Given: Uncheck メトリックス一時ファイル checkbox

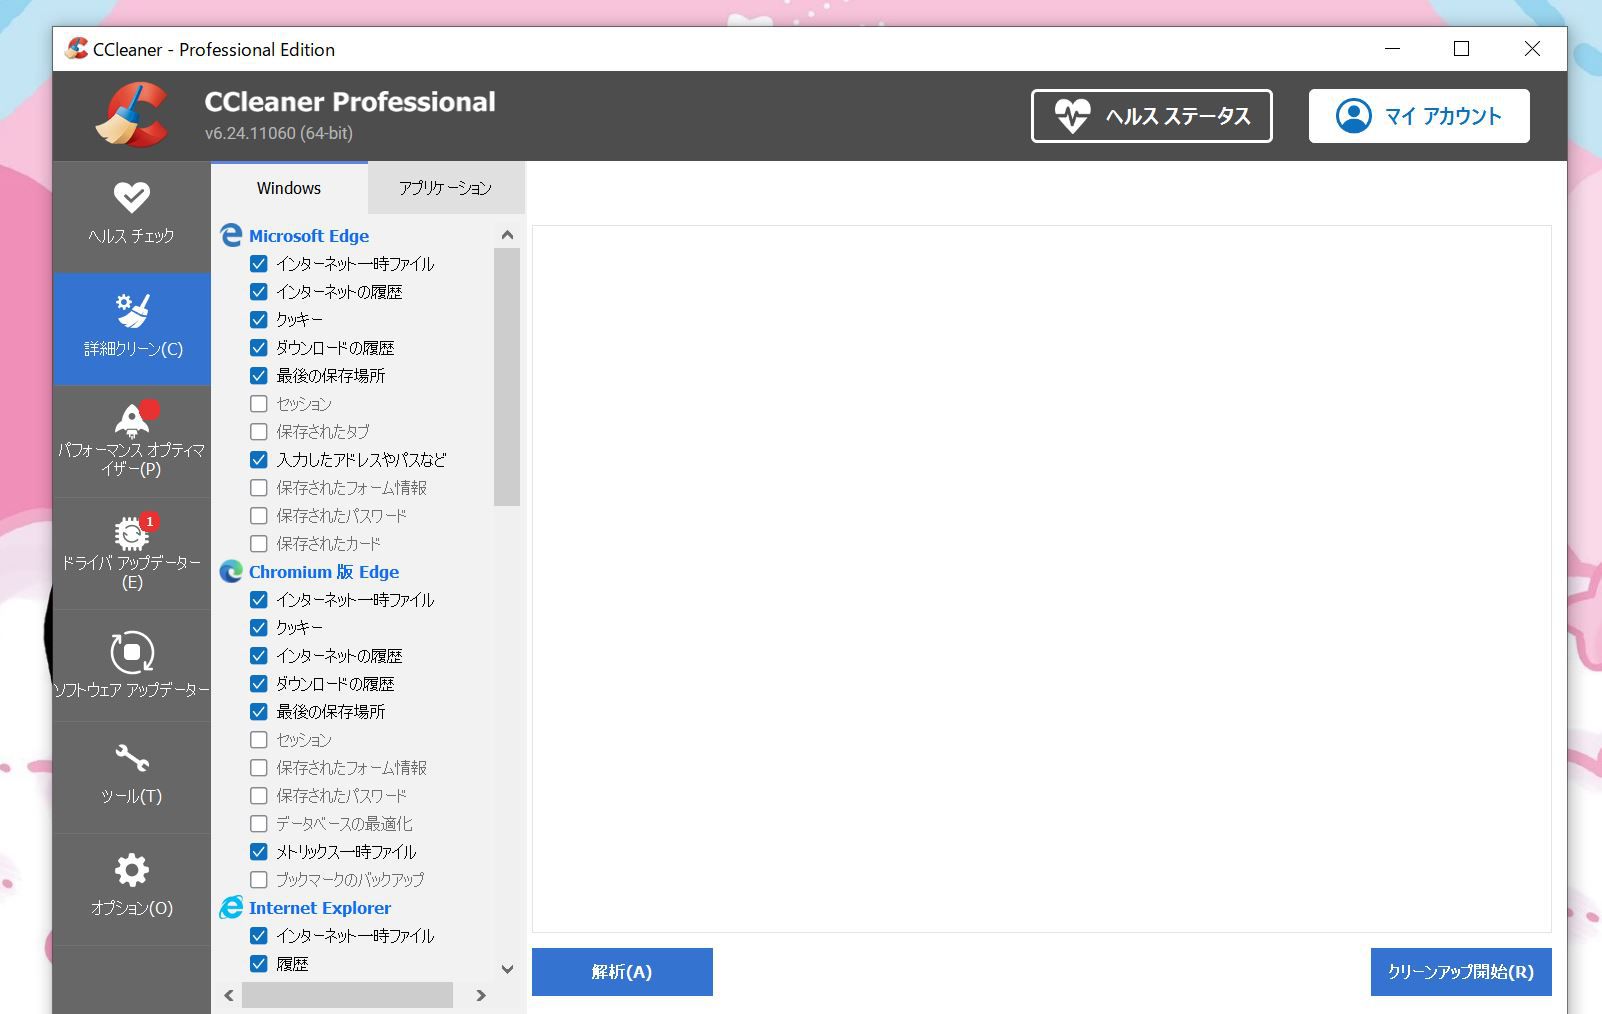Looking at the screenshot, I should (259, 852).
